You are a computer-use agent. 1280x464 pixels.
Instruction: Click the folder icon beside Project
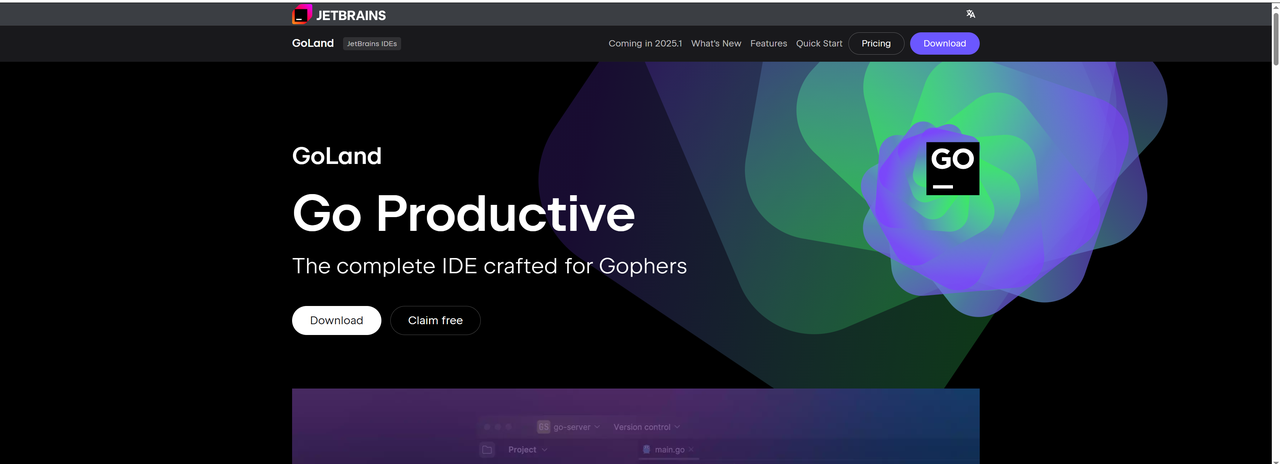[487, 450]
